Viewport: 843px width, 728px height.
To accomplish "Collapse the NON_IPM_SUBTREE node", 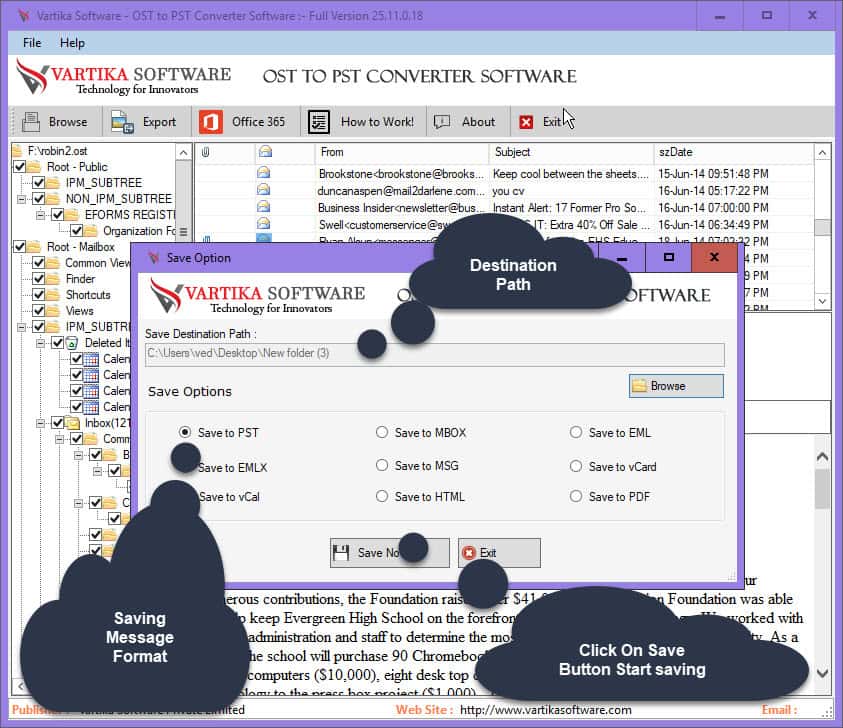I will pyautogui.click(x=22, y=199).
